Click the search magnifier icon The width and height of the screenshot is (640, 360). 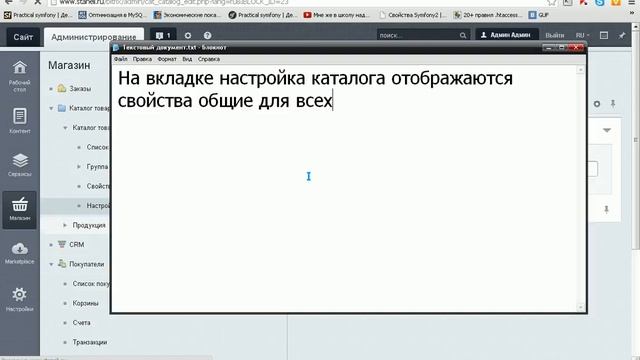point(463,36)
